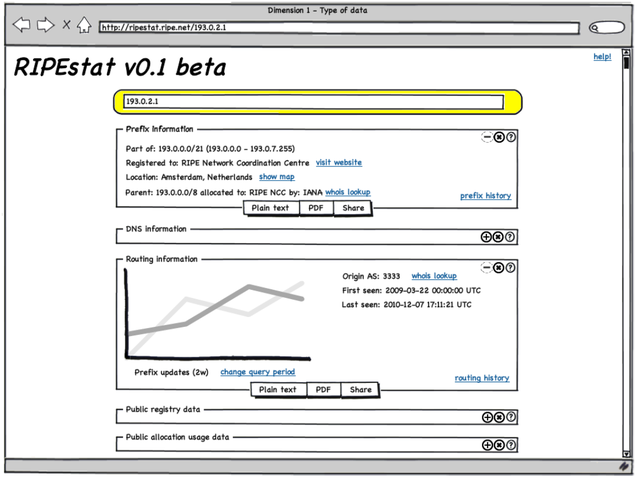
Task: Click the prefix updates line chart
Action: 218,314
